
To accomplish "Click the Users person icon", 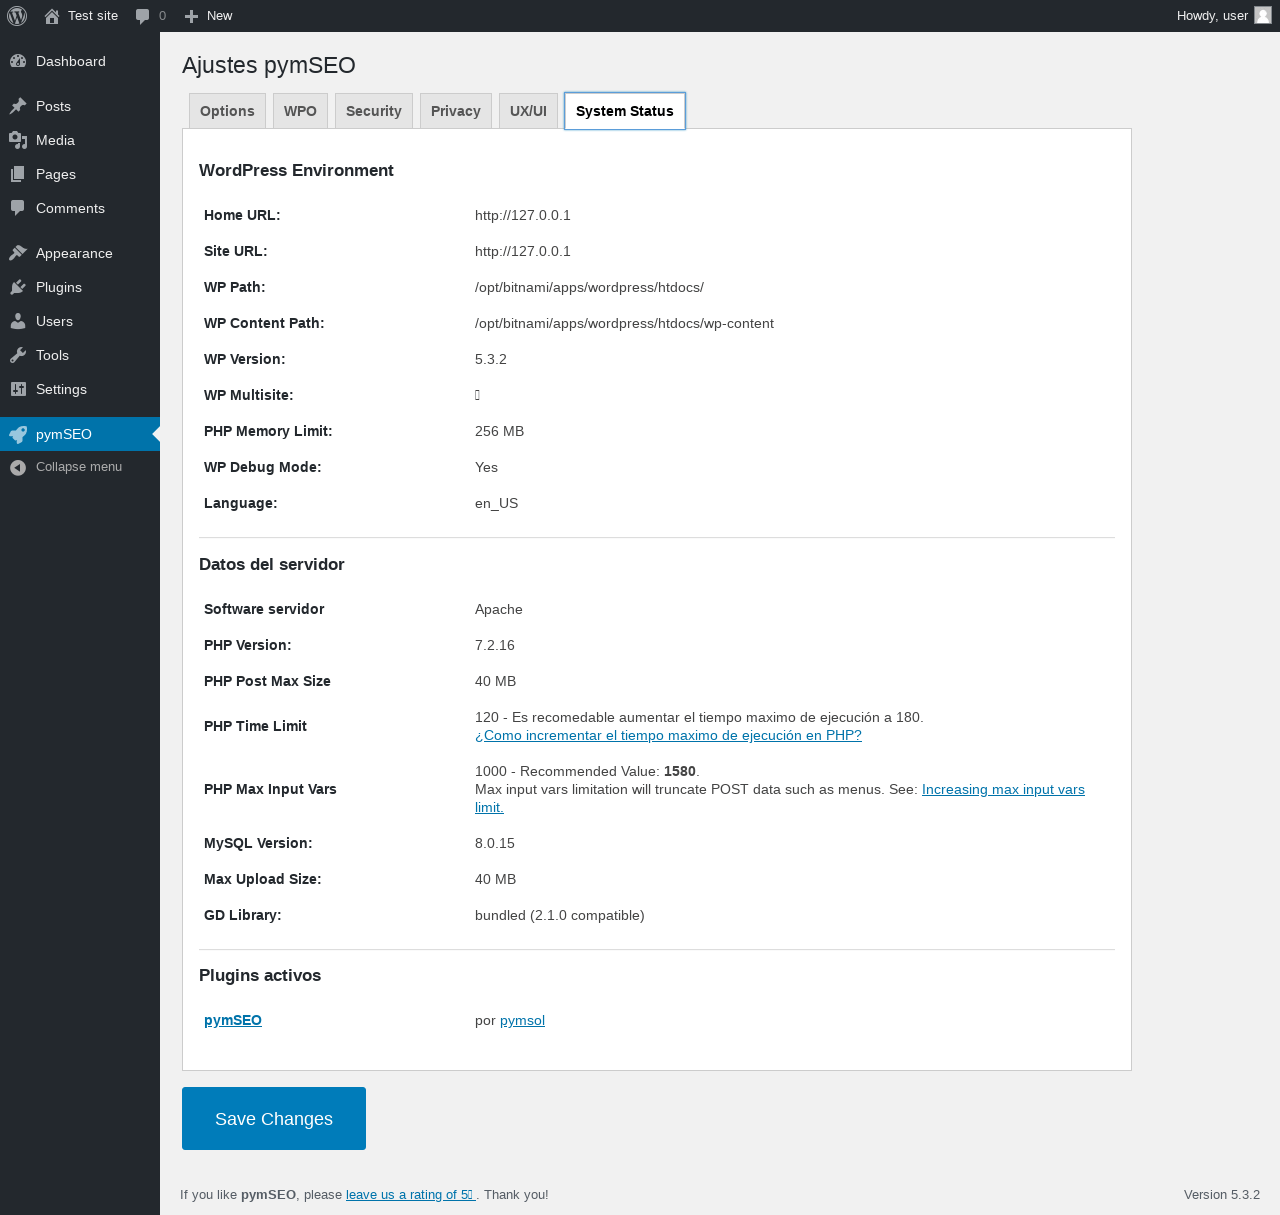I will coord(18,321).
